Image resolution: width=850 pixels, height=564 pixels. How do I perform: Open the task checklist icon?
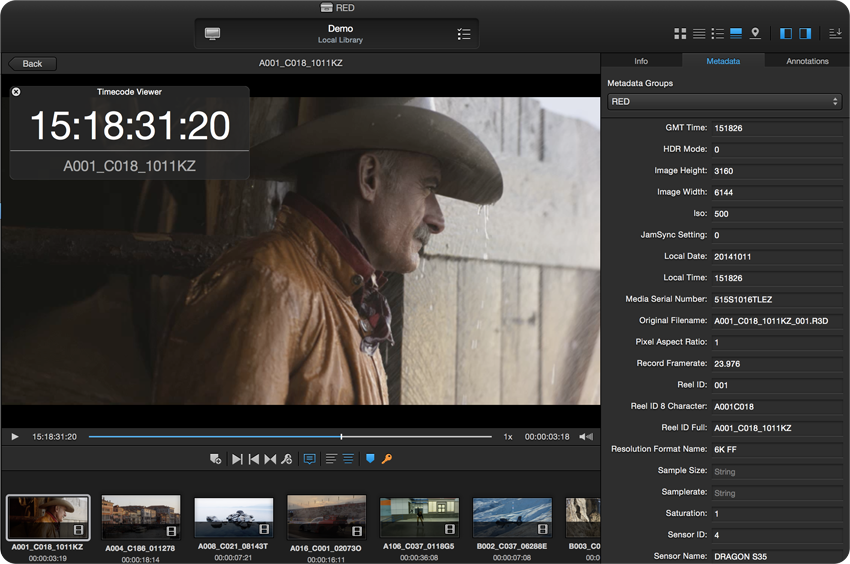463,34
